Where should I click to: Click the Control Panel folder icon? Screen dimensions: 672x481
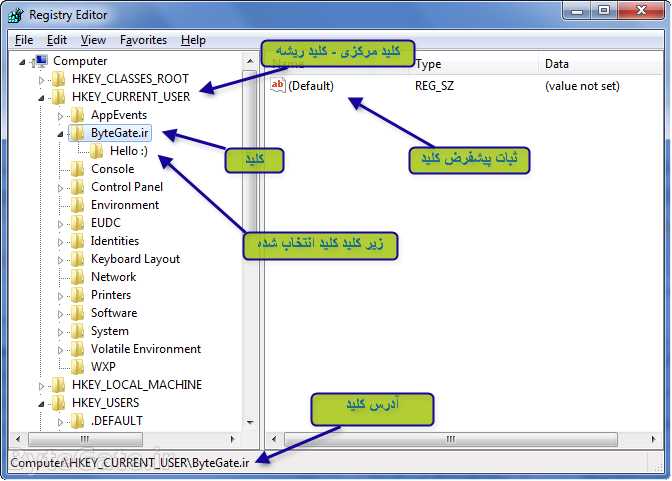coord(77,187)
